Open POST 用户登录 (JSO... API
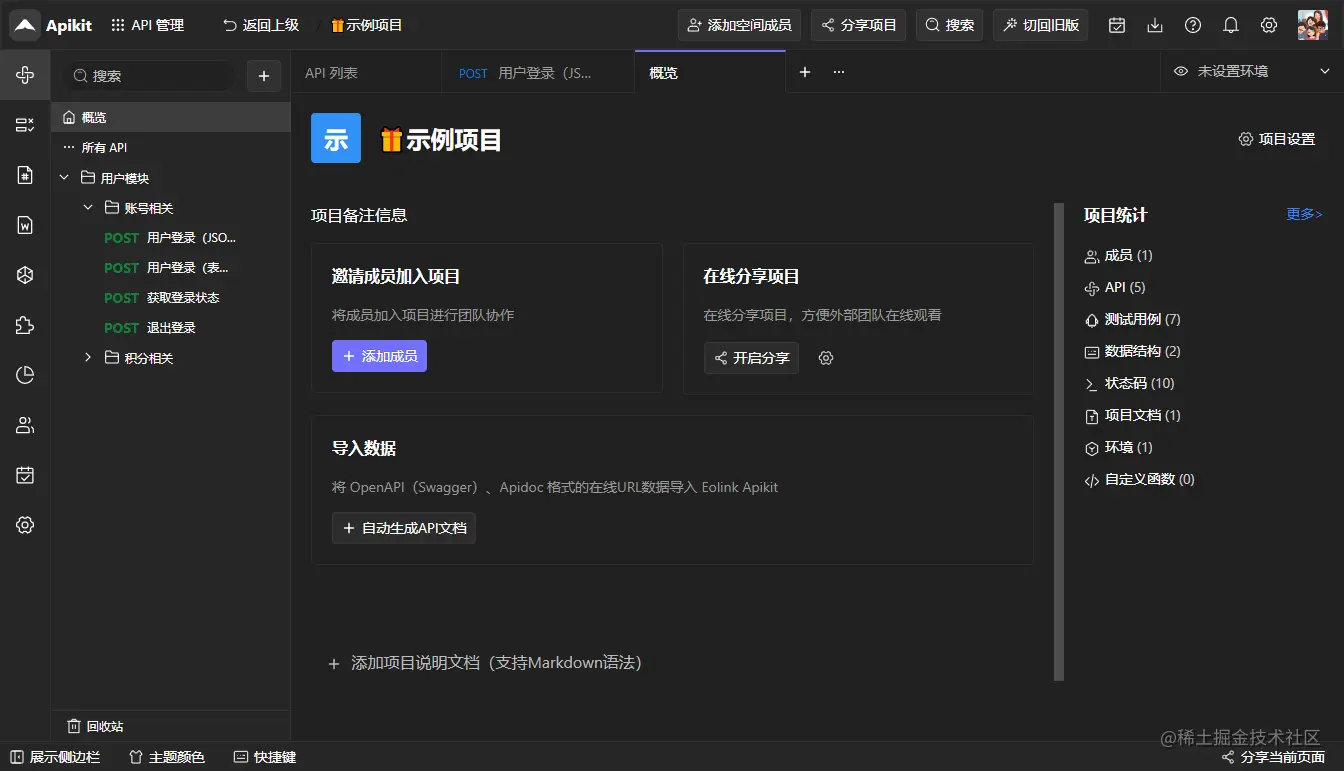Screen dimensions: 1344x771 pyautogui.click(x=171, y=238)
